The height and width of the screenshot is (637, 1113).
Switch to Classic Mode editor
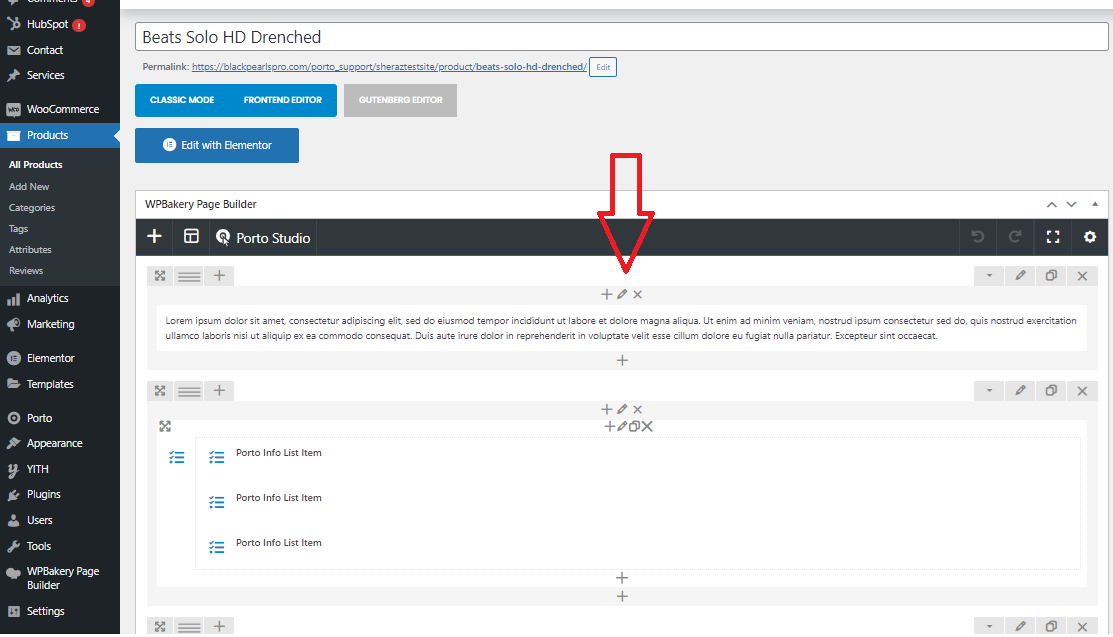click(x=182, y=100)
